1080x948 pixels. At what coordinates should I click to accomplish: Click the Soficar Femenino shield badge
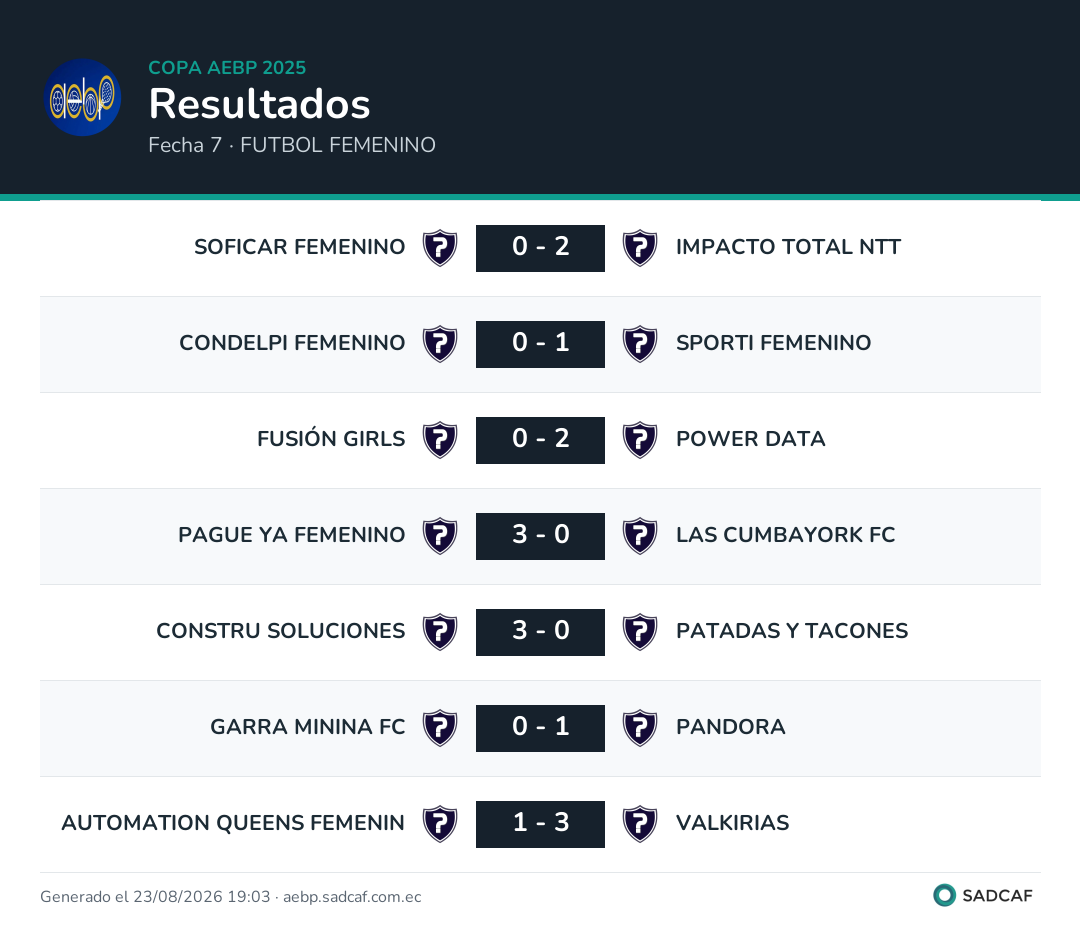[440, 248]
